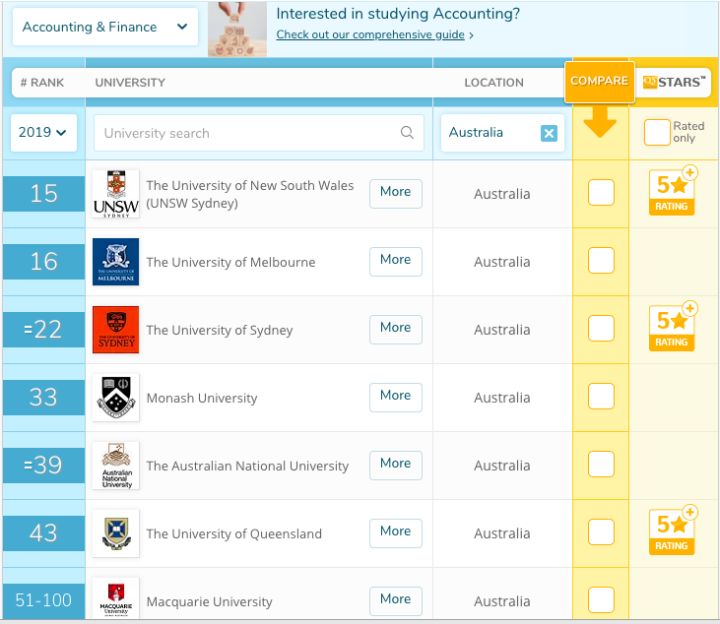Viewport: 720px width, 624px height.
Task: Click the Macquarie University logo
Action: point(115,599)
